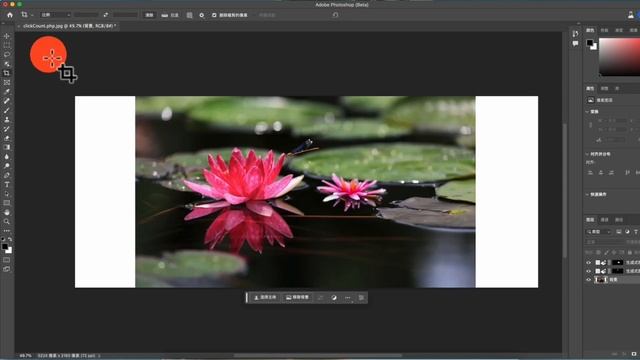The image size is (640, 360).
Task: Open the layer filter type dropdown
Action: [599, 232]
